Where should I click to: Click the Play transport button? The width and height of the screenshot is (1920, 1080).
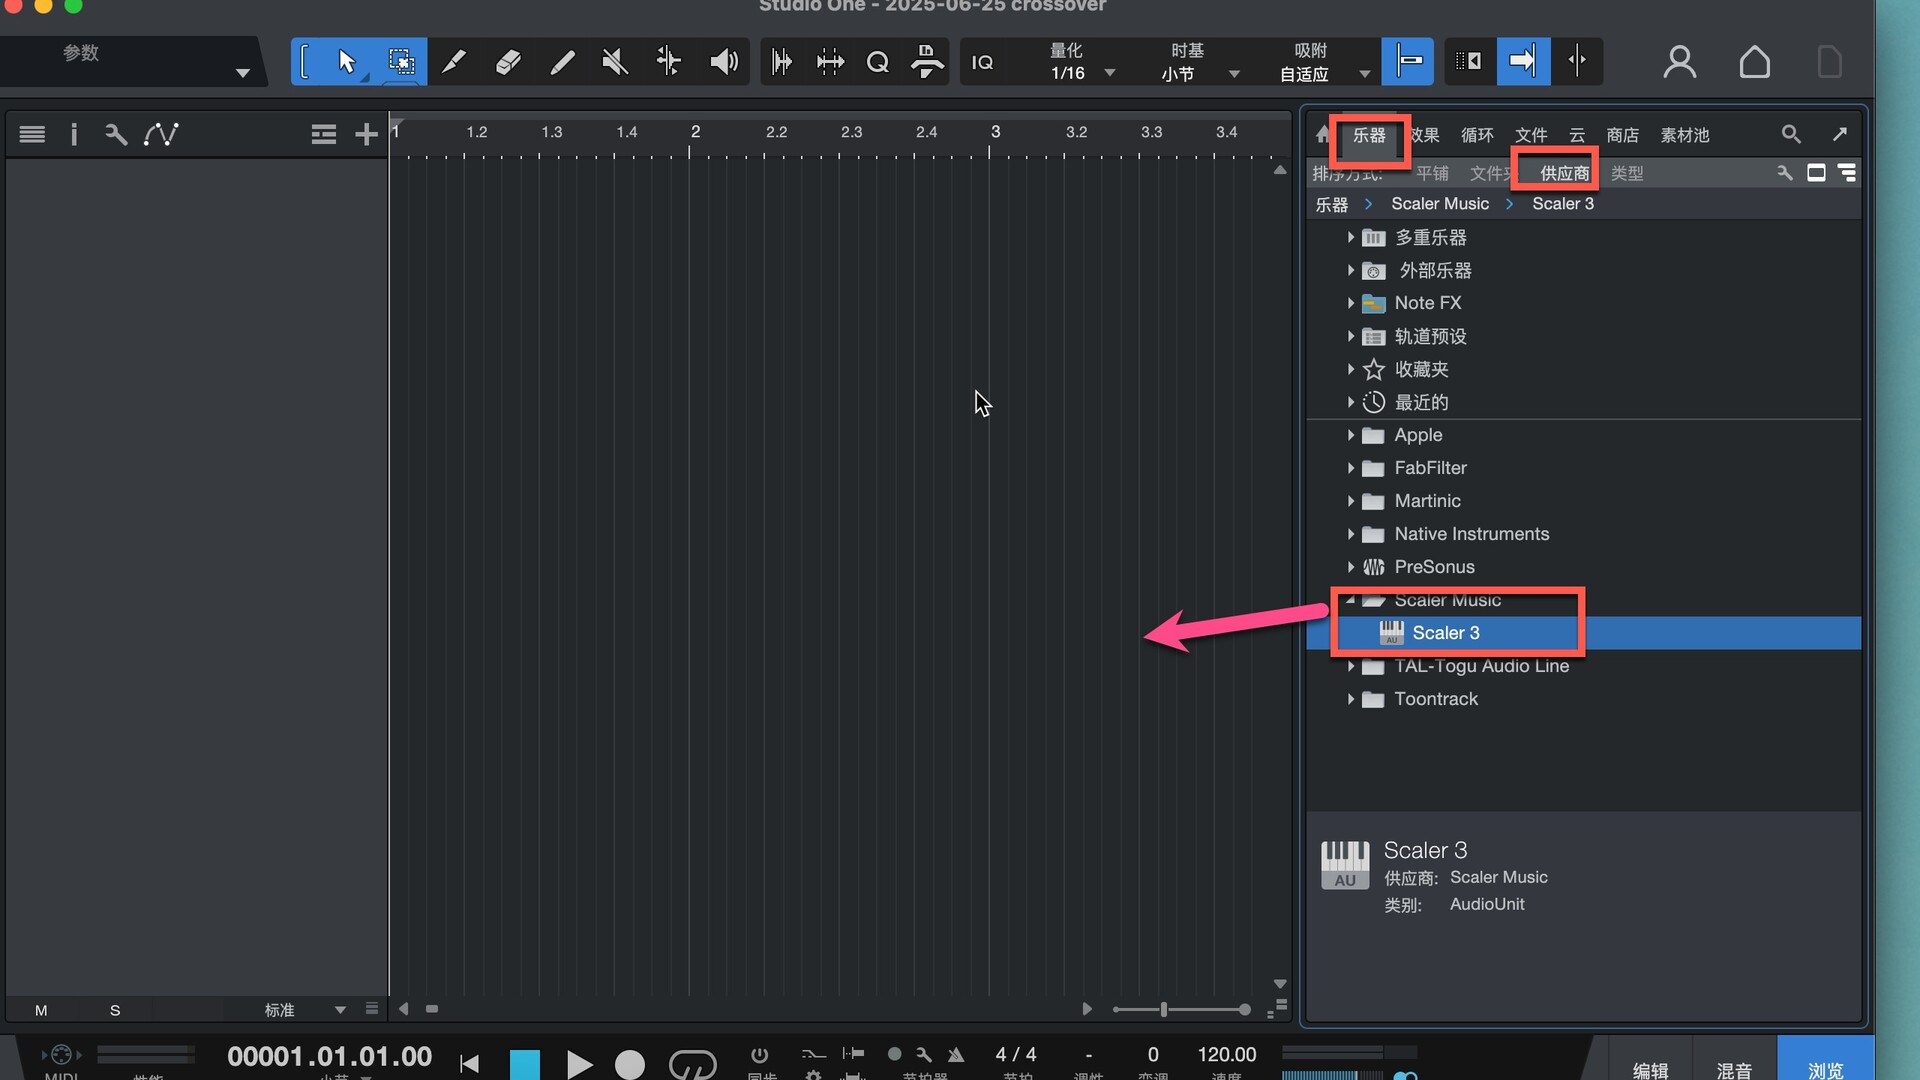pos(578,1064)
